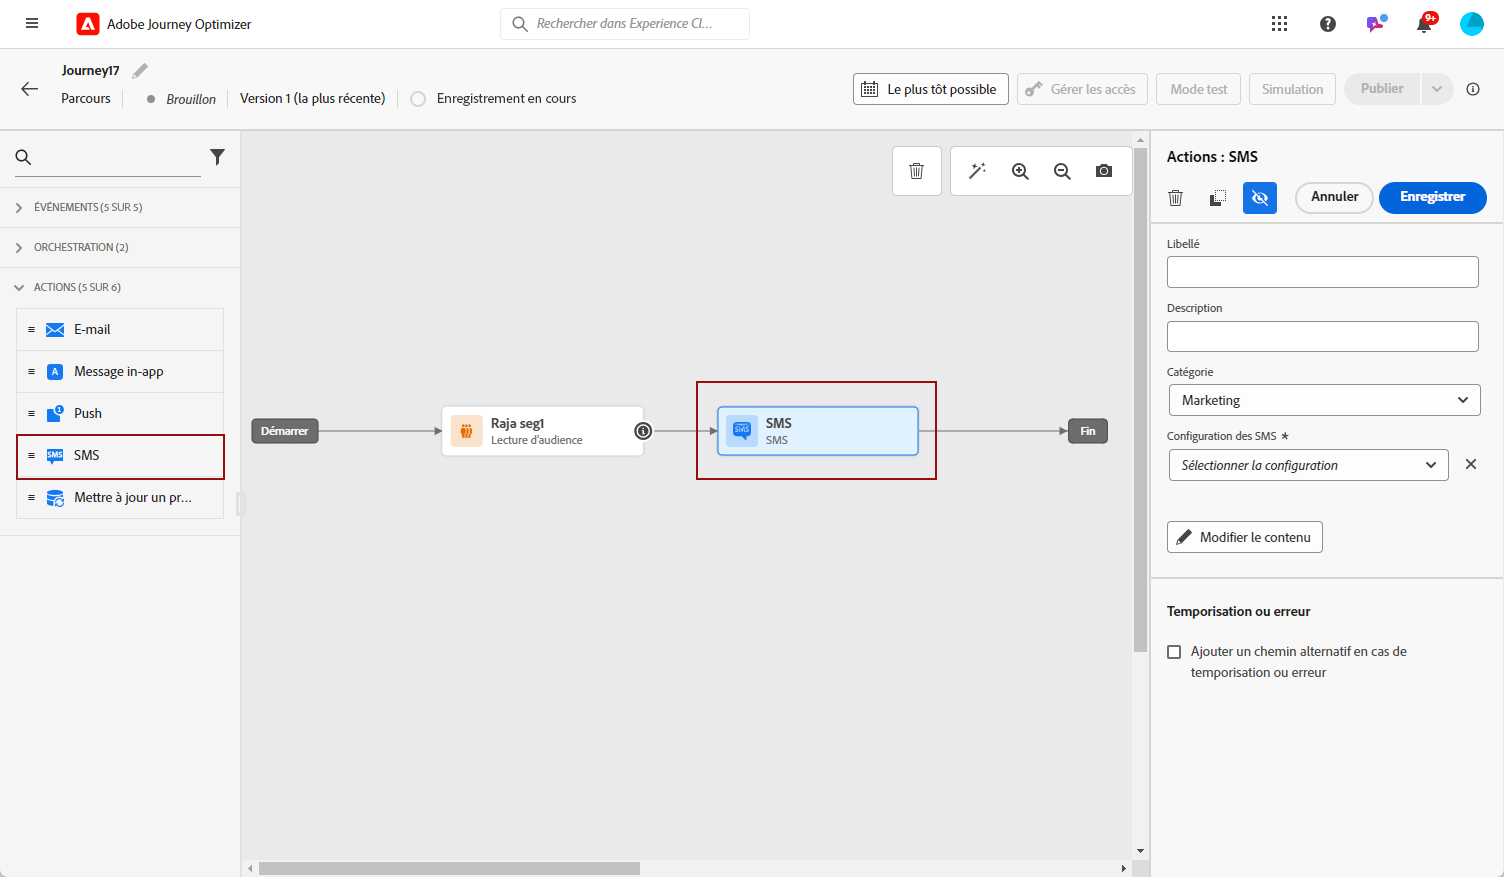This screenshot has height=877, width=1504.
Task: Click the copy activity icon in panel
Action: pos(1217,198)
